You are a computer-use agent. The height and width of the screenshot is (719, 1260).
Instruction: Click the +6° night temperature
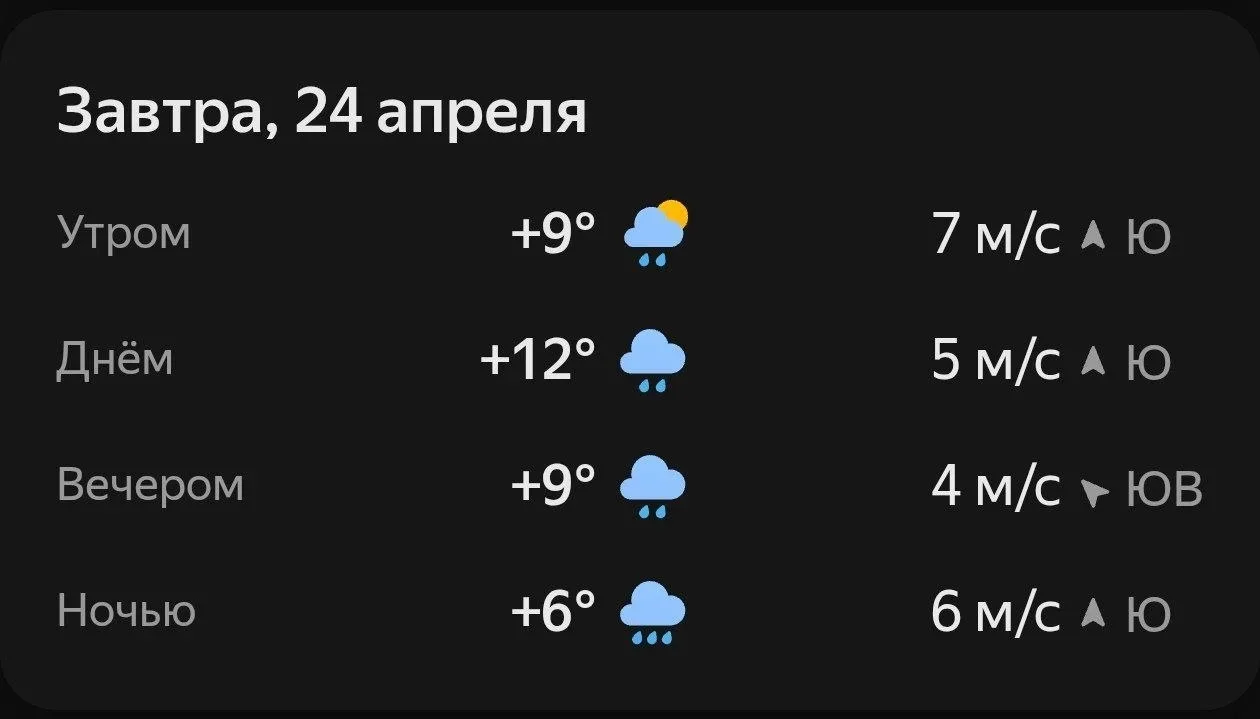553,611
